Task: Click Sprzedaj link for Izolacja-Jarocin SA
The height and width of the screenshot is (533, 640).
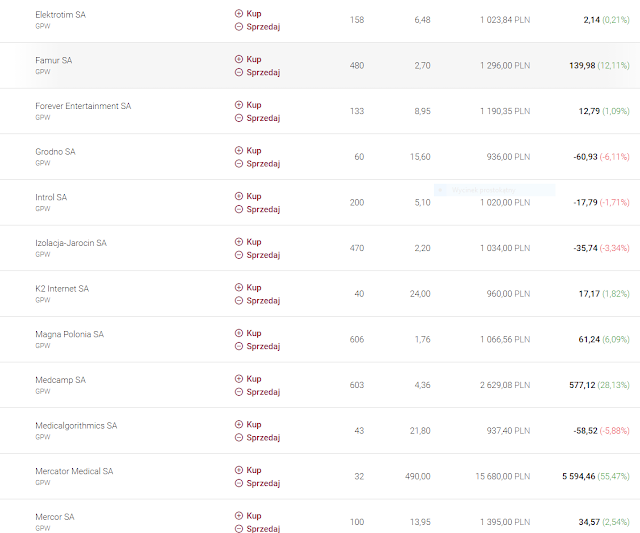Action: tap(263, 255)
